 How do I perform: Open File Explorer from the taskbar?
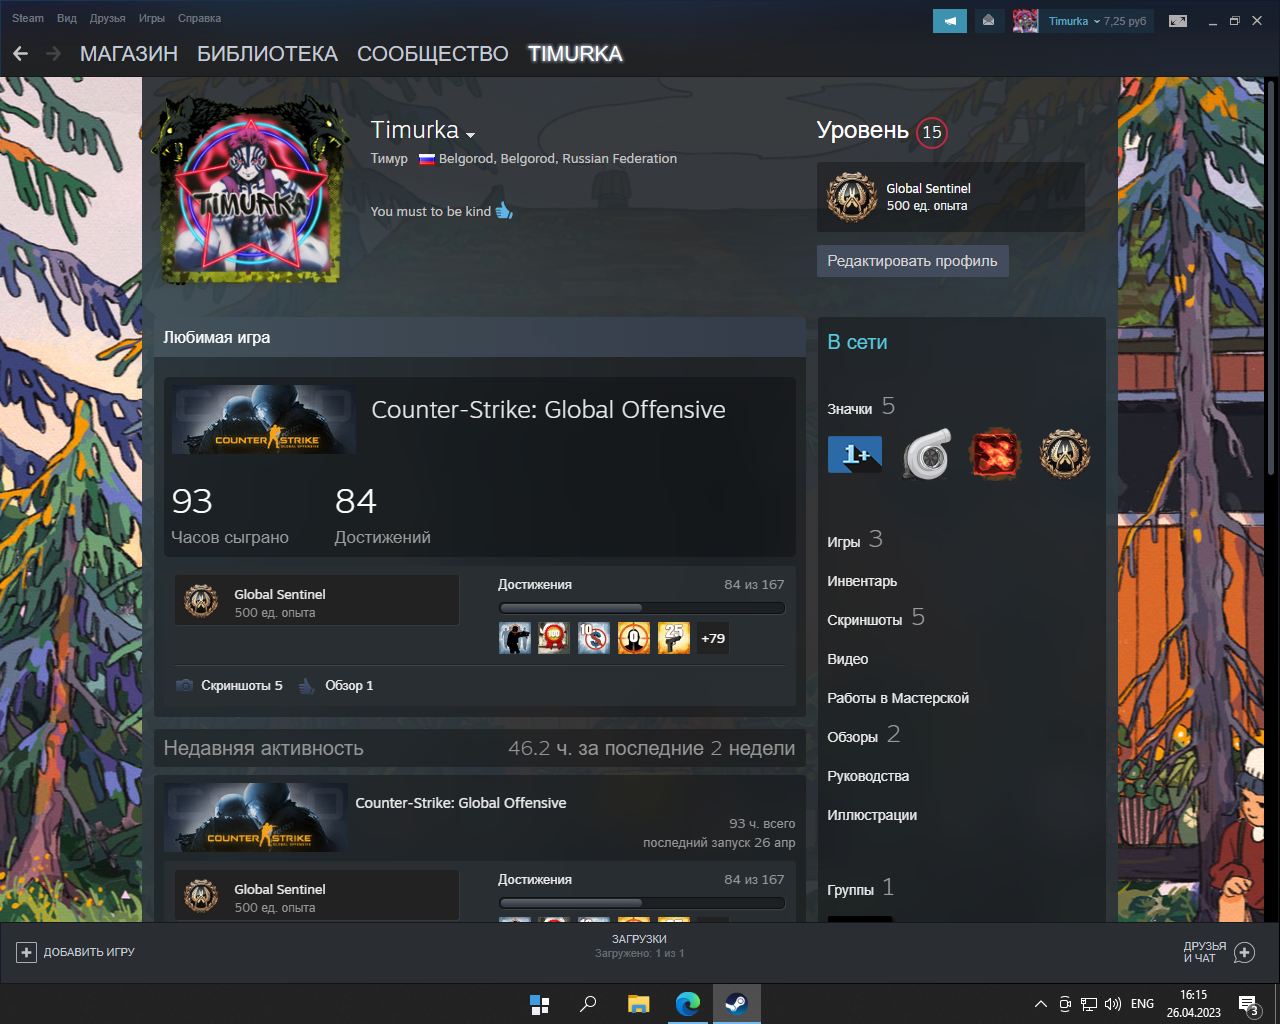[x=638, y=1004]
